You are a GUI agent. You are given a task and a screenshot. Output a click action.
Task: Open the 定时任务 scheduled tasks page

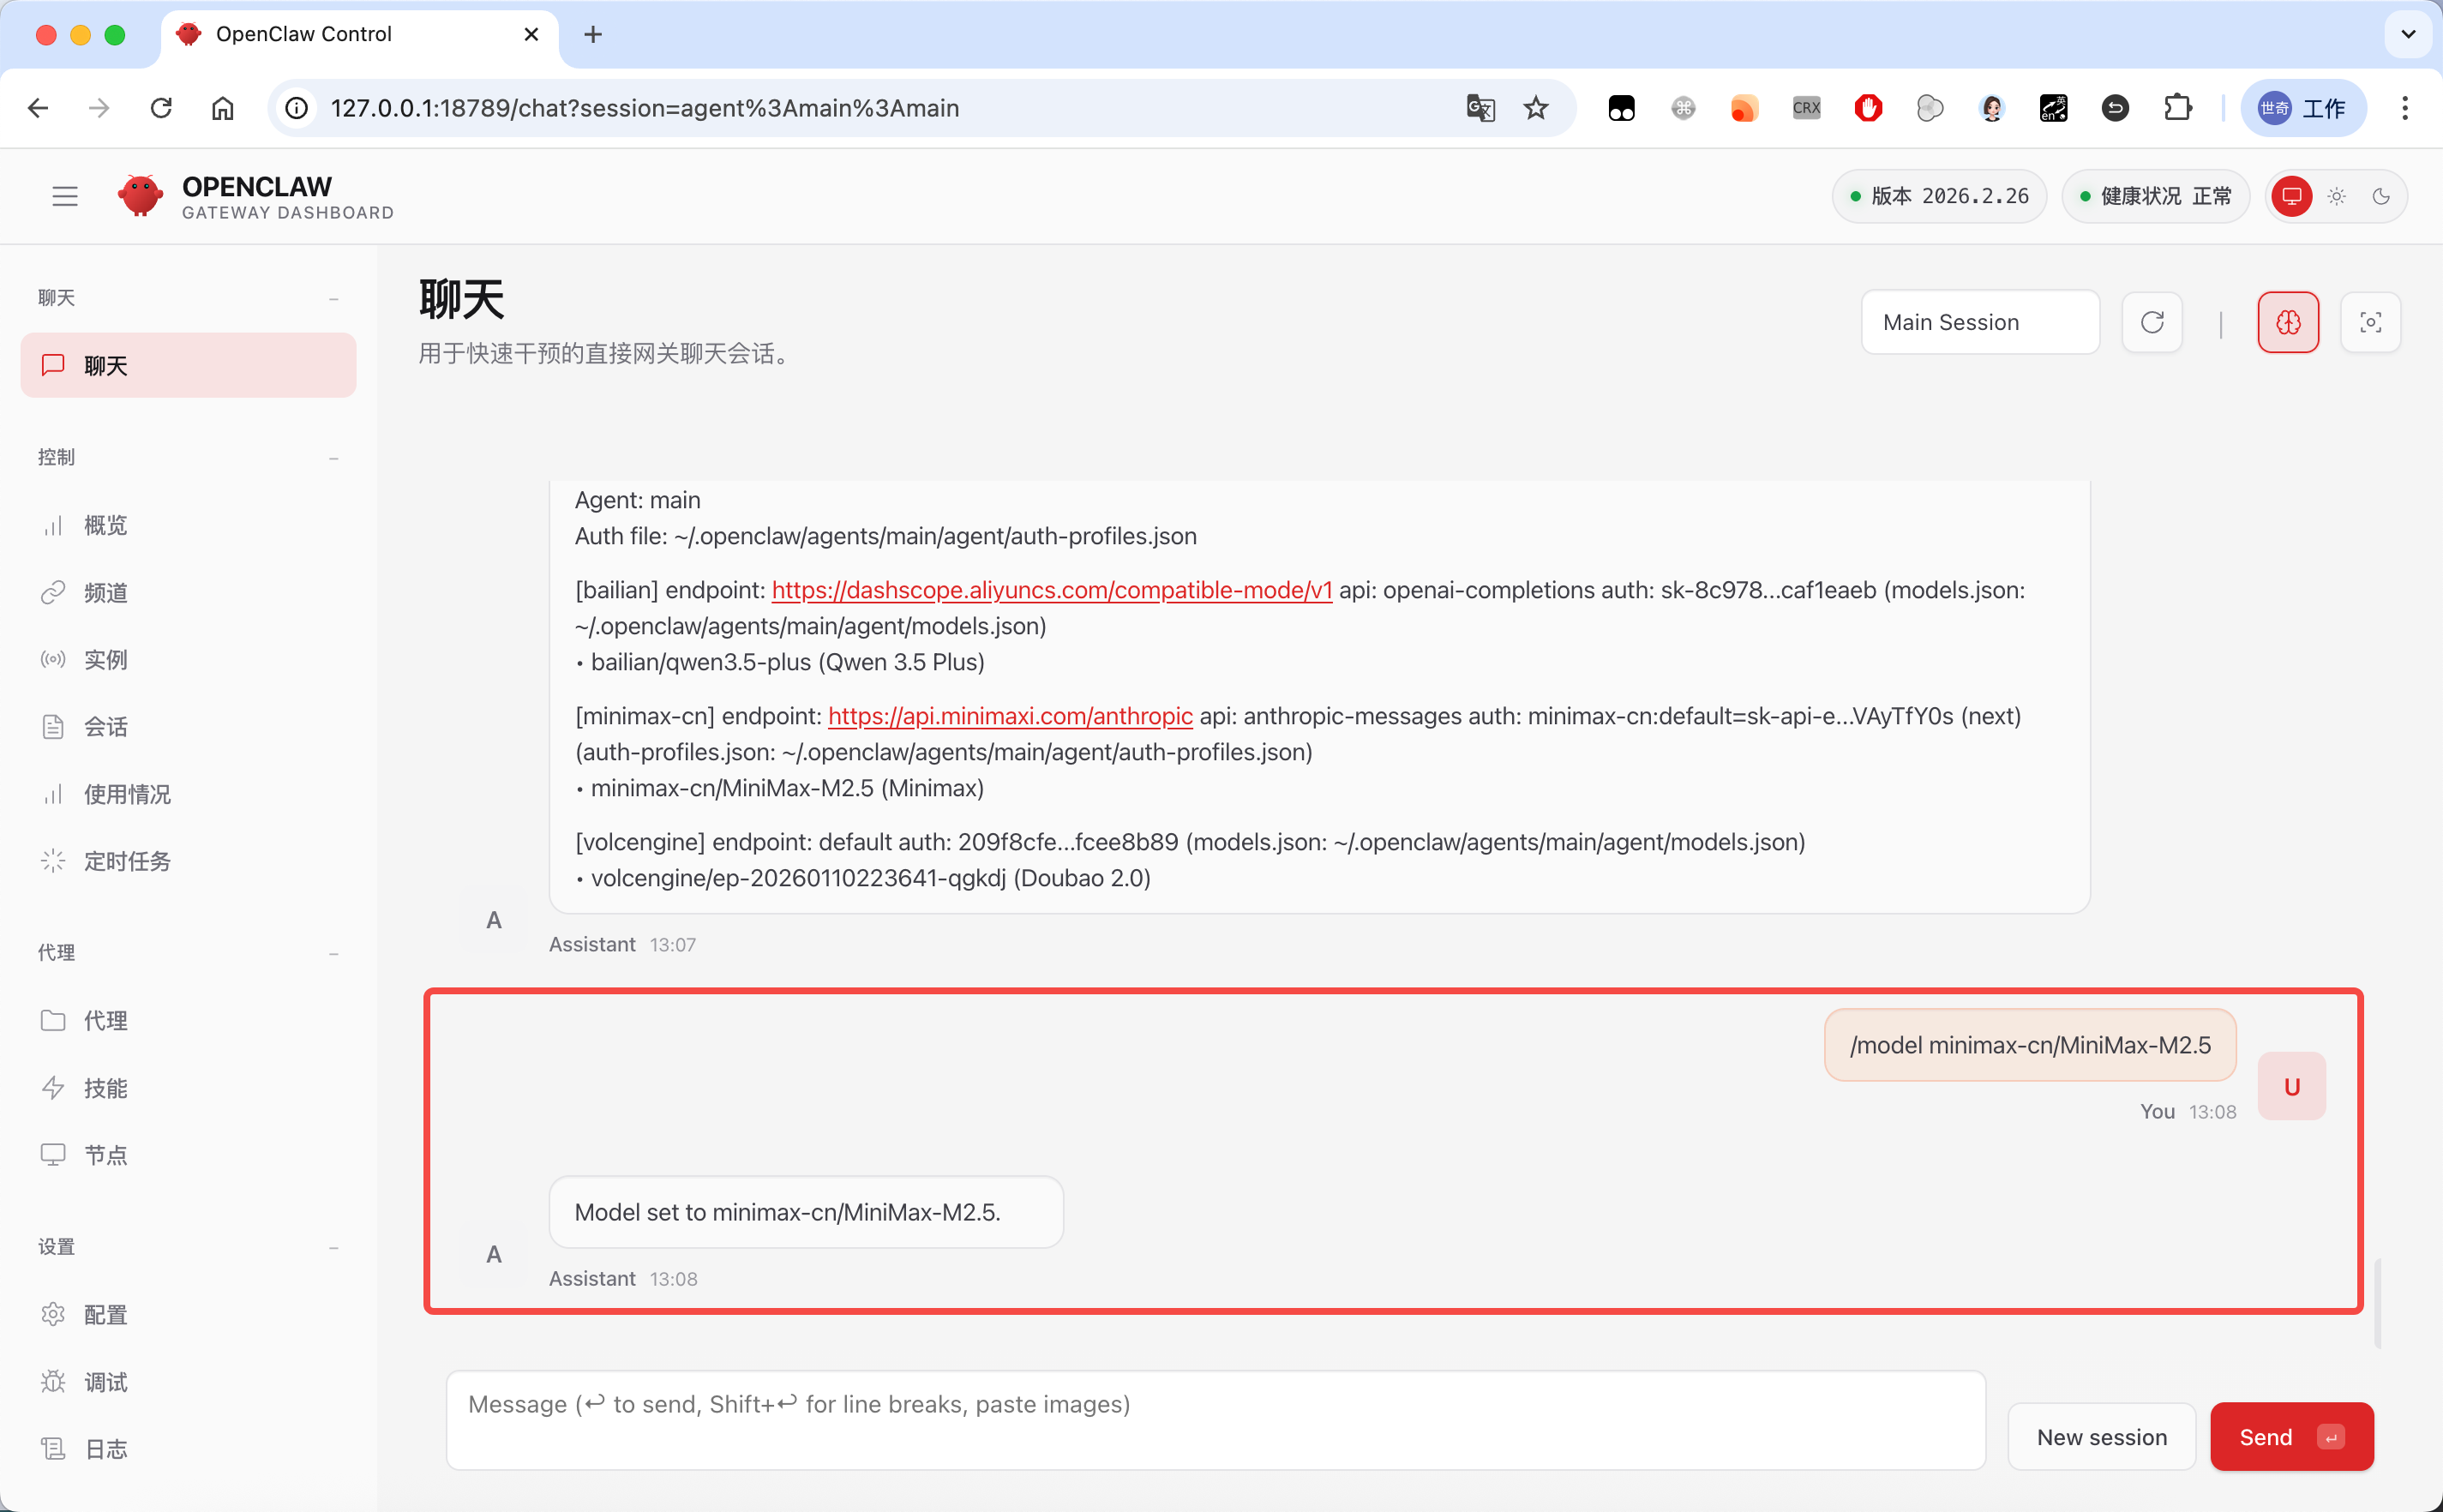click(127, 861)
